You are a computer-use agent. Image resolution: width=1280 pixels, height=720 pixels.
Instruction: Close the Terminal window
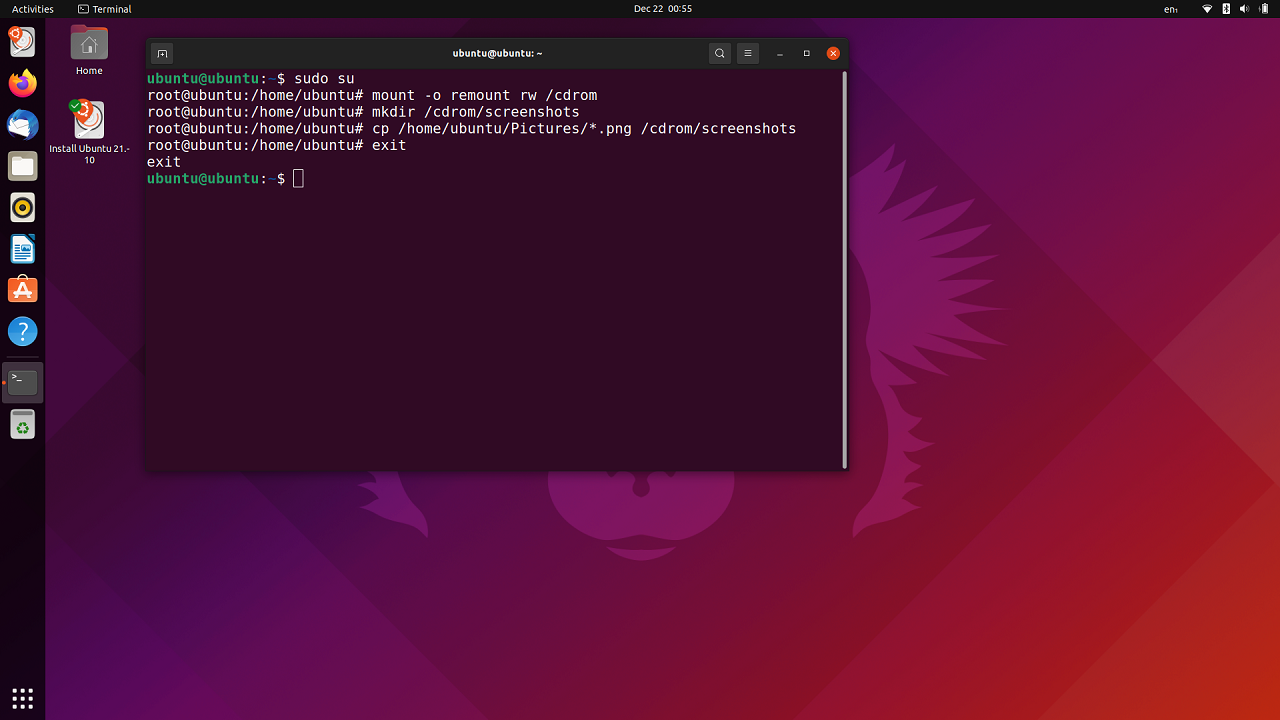point(833,54)
